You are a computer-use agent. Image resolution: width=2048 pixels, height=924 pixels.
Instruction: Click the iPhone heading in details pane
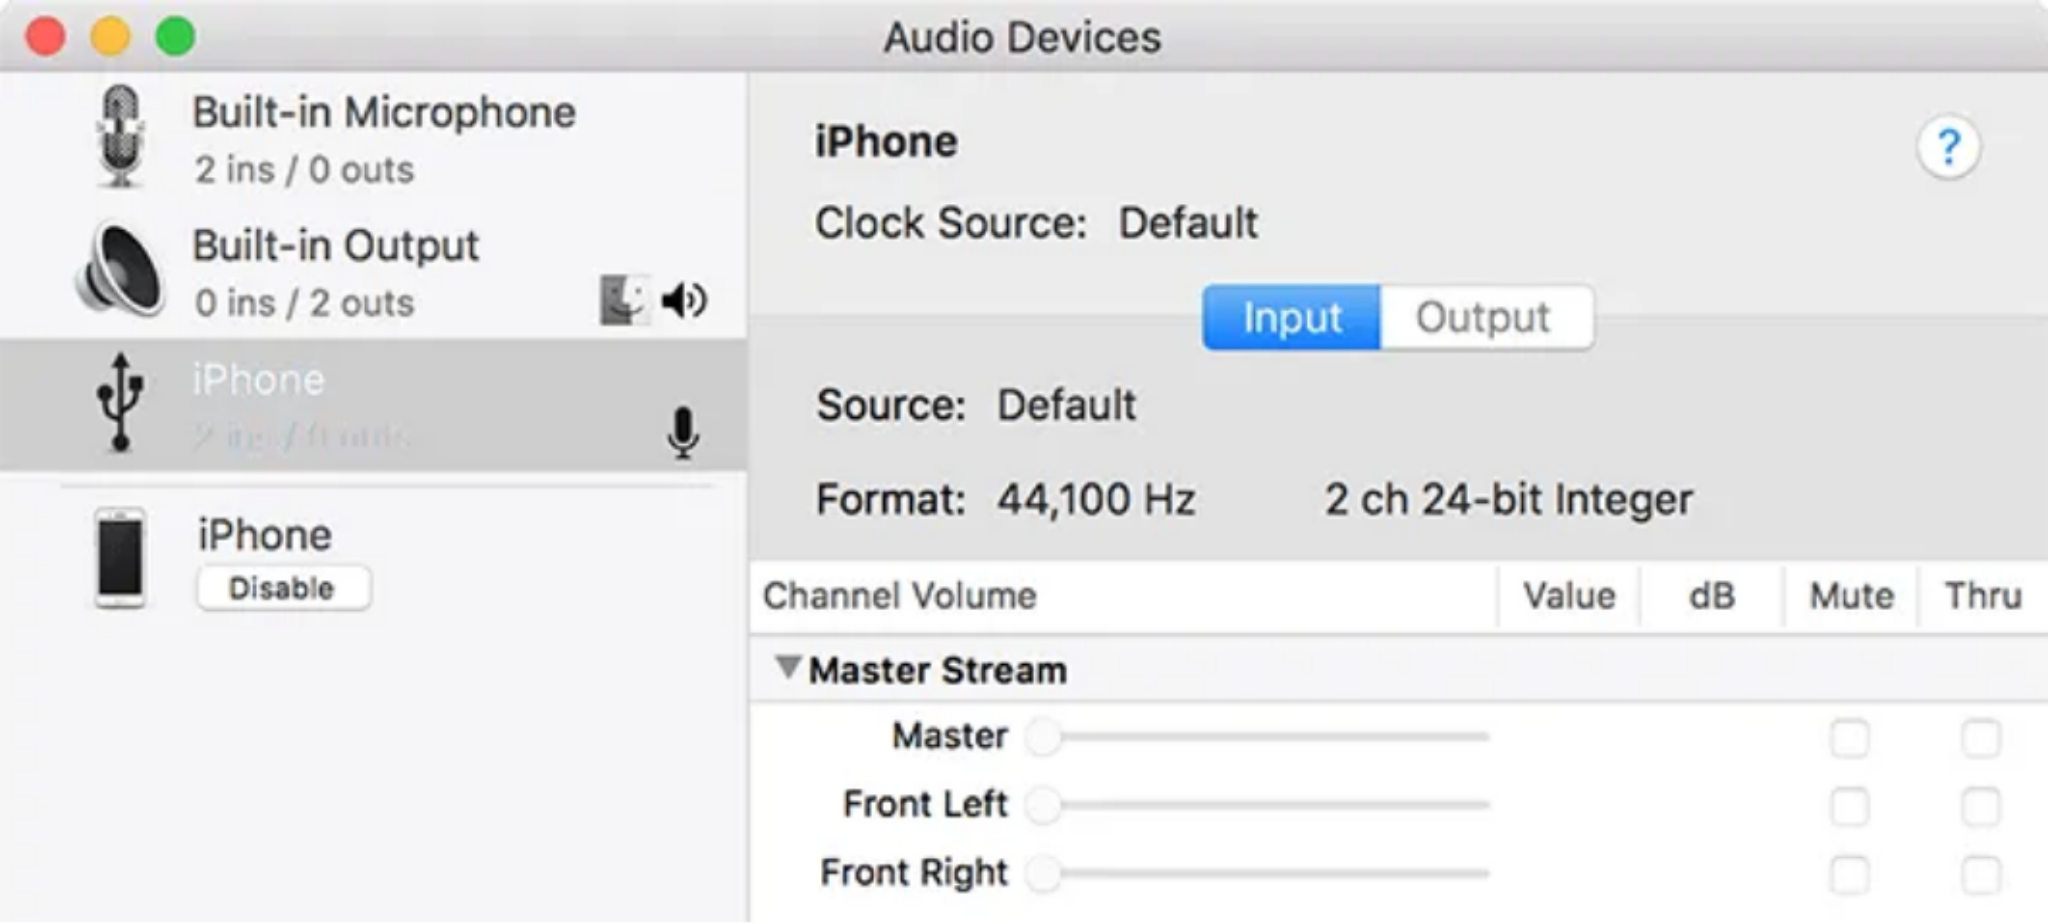(x=886, y=142)
